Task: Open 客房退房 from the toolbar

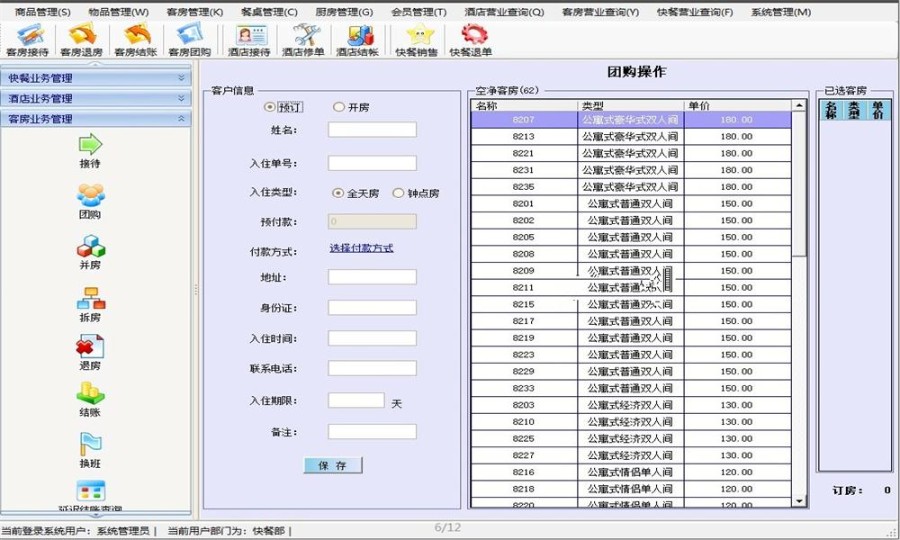Action: point(81,39)
